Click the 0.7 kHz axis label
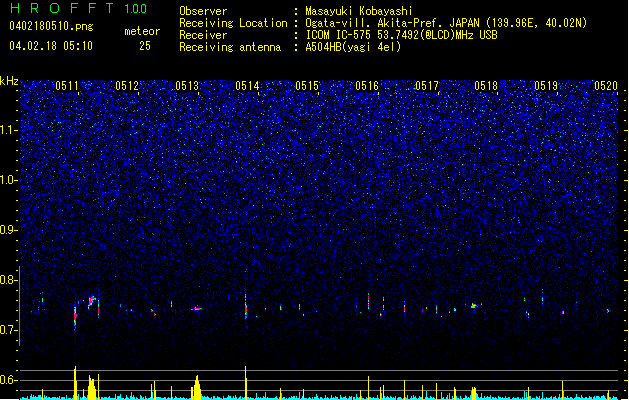 8,330
